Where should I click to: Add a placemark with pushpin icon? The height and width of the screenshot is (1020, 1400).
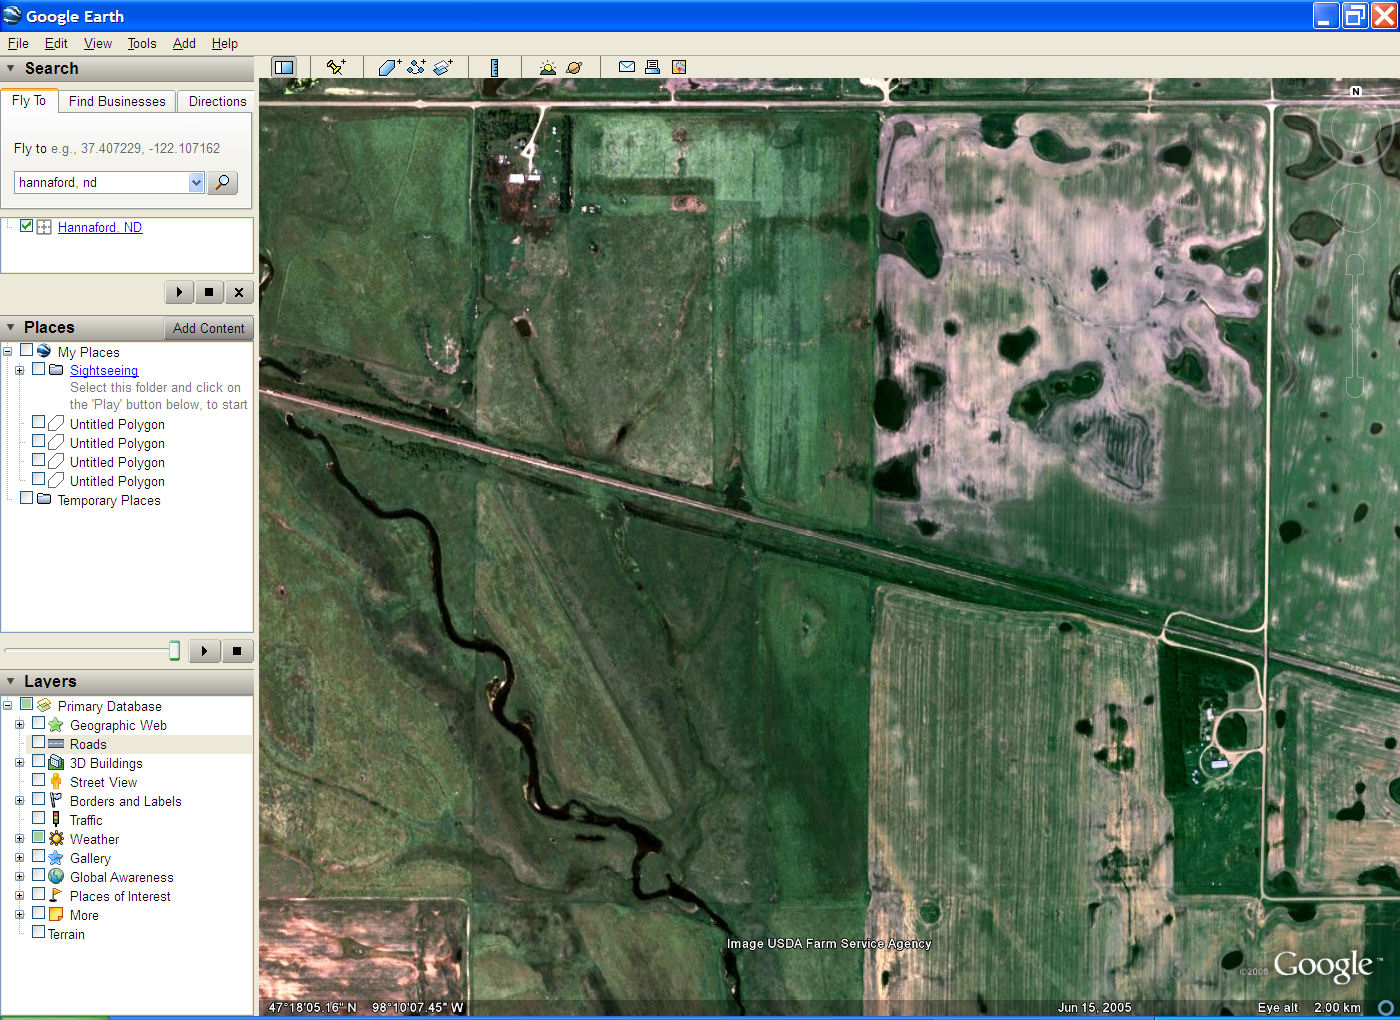pyautogui.click(x=336, y=67)
